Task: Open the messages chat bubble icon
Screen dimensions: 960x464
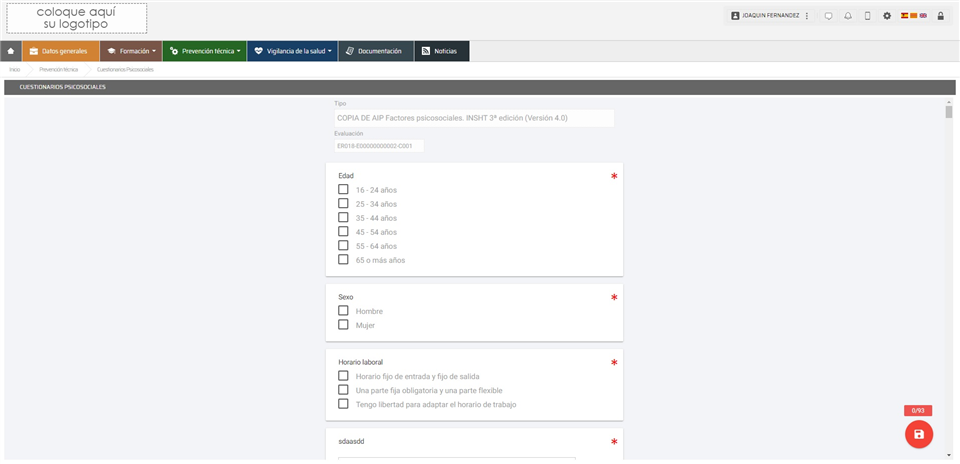Action: click(x=828, y=16)
